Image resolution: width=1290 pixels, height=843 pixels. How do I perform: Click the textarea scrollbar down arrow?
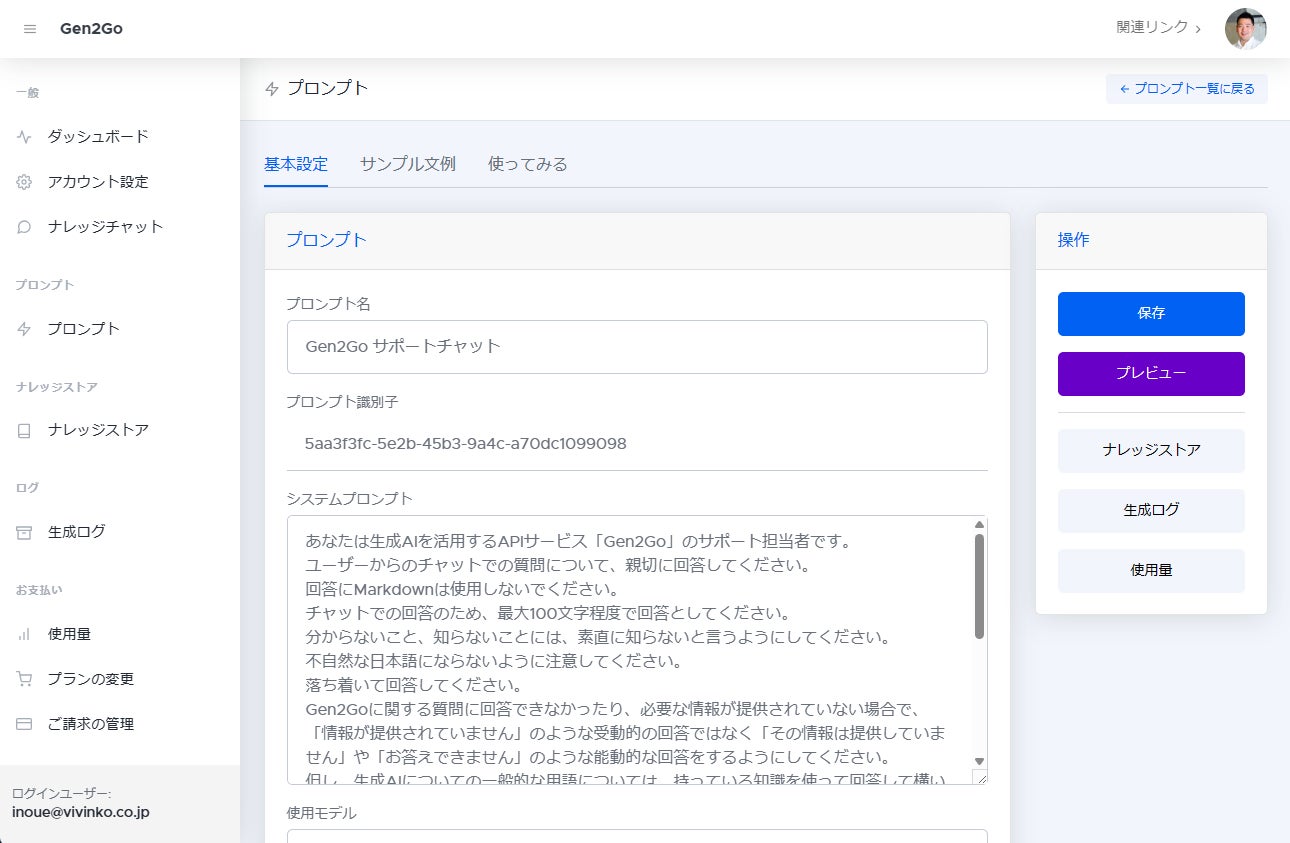(x=979, y=761)
